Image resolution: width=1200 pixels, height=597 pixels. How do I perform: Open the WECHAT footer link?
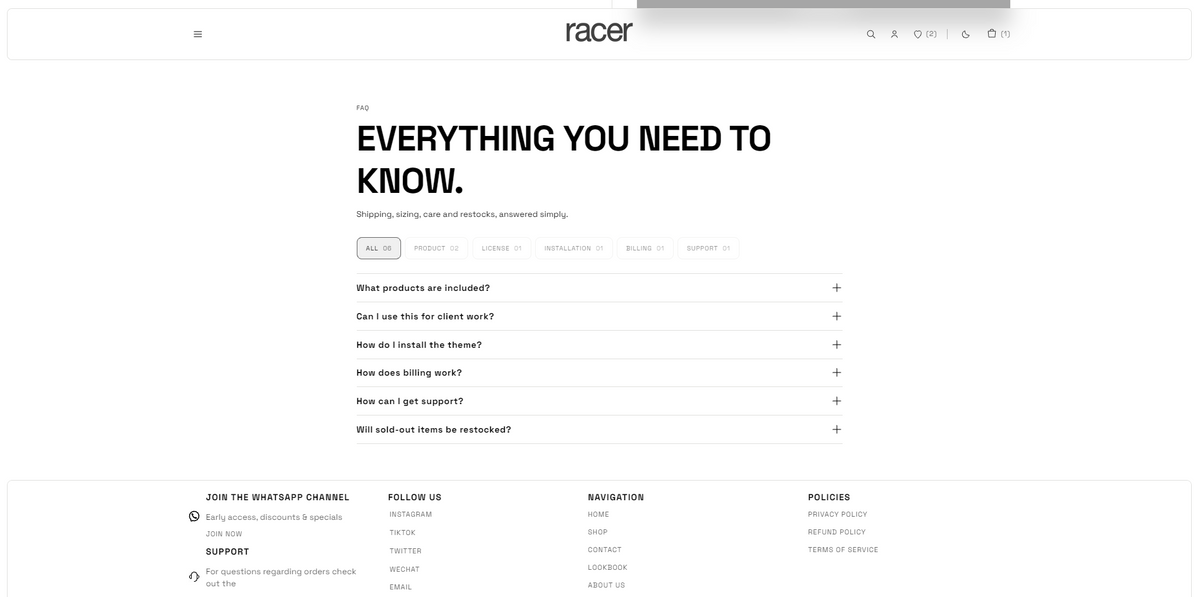pos(404,569)
